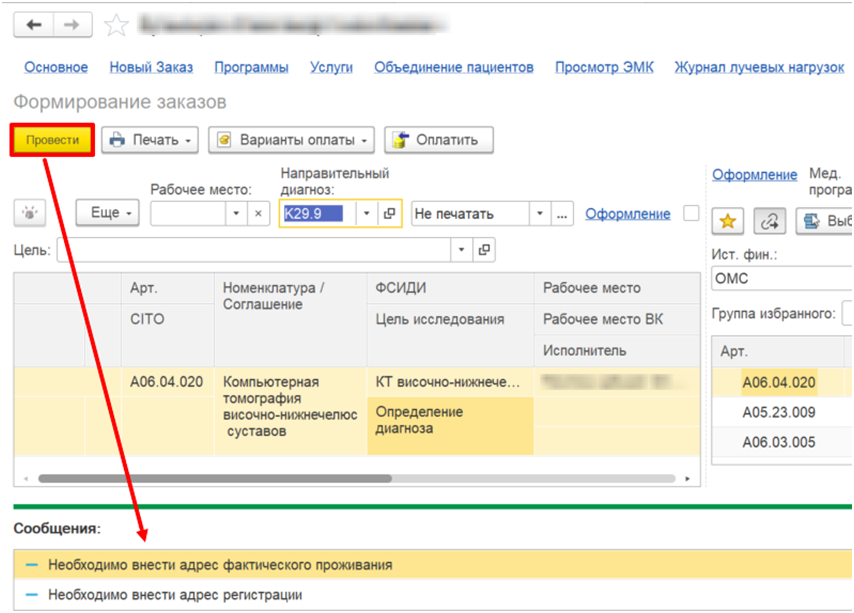Click the Оплатить button
This screenshot has height=613, width=854.
click(x=438, y=140)
